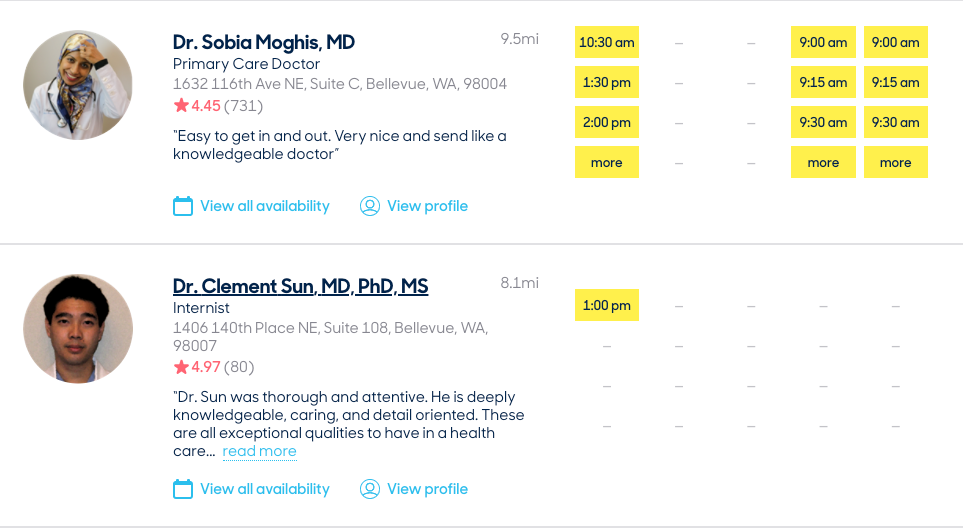Open Dr. Sobia Moghis, MD name link
963x528 pixels.
(x=263, y=42)
